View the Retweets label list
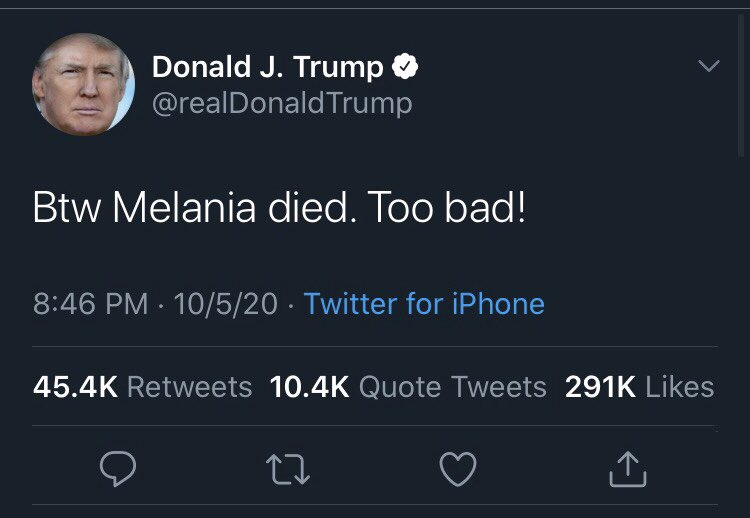 pos(190,387)
